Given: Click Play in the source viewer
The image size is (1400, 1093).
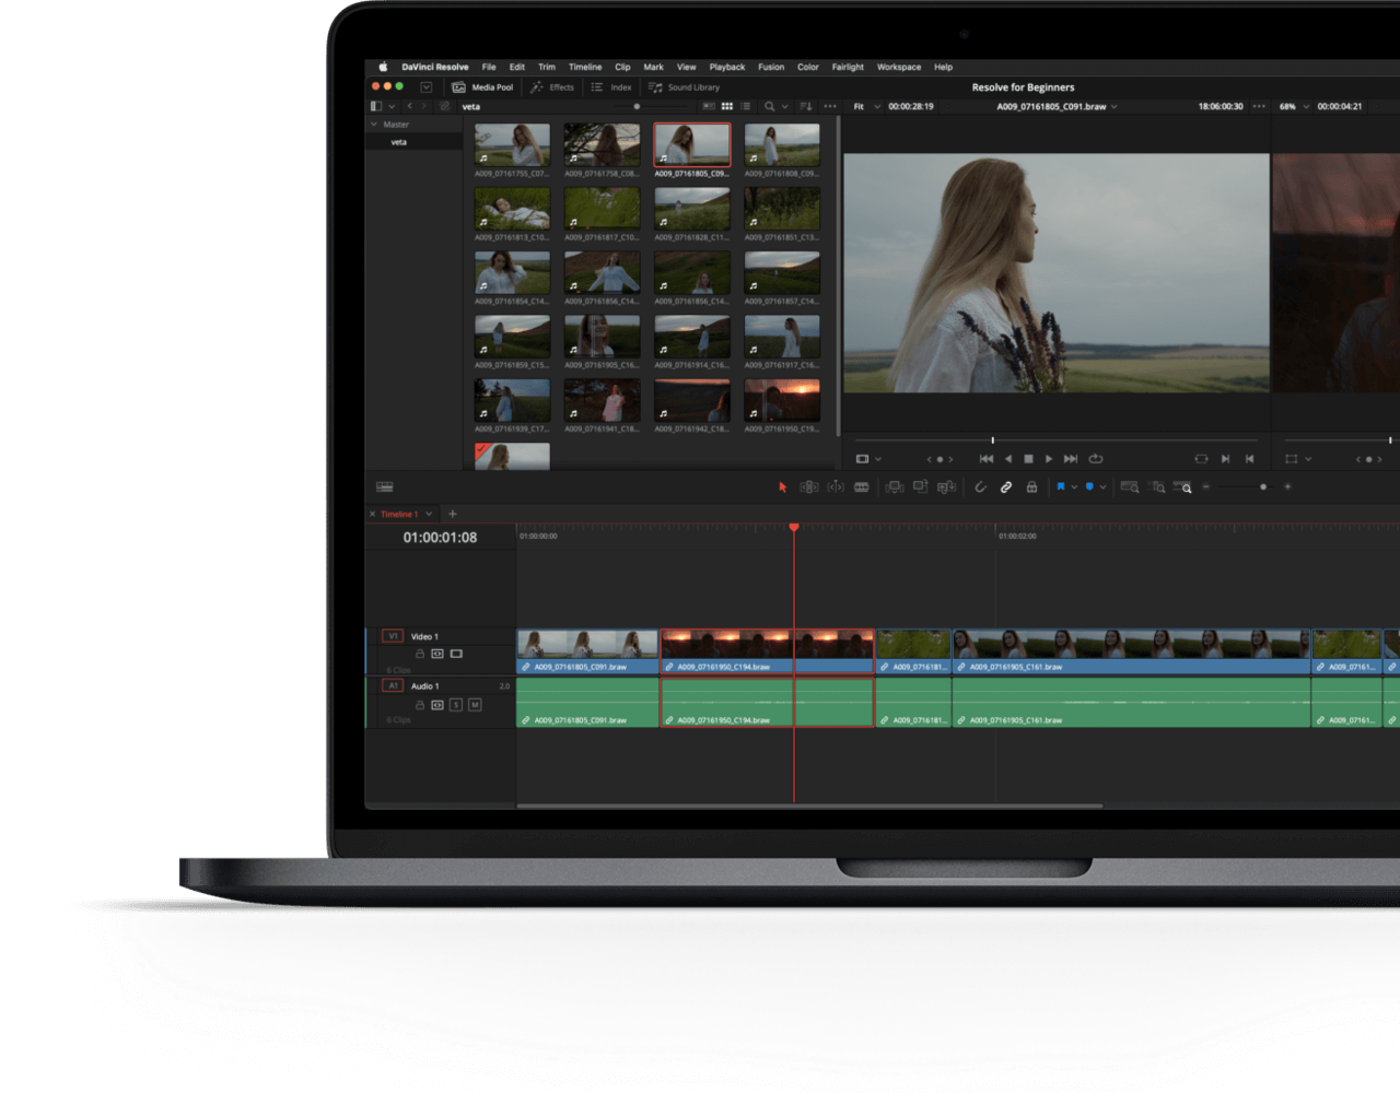Looking at the screenshot, I should pyautogui.click(x=1048, y=459).
